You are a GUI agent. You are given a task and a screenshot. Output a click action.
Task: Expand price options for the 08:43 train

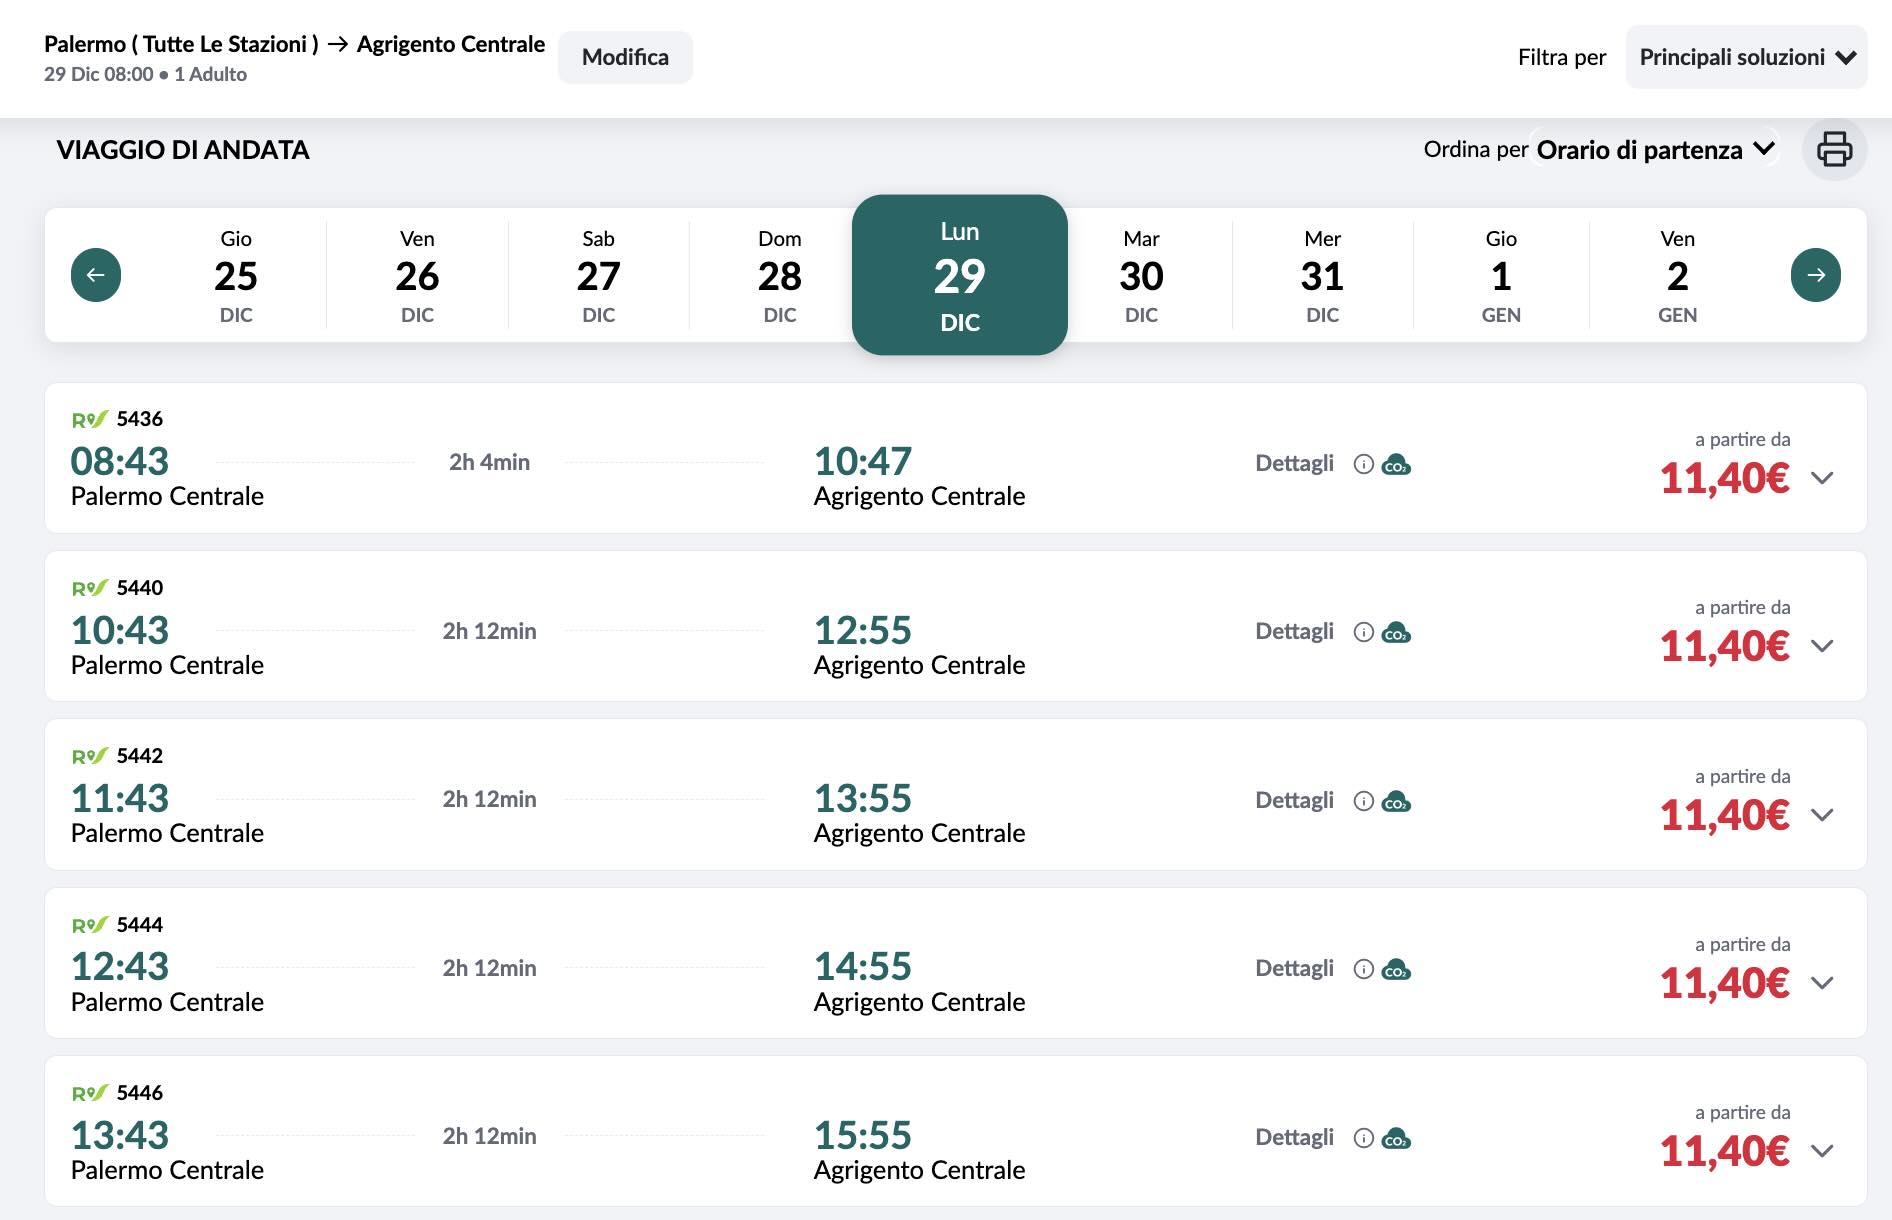tap(1822, 478)
